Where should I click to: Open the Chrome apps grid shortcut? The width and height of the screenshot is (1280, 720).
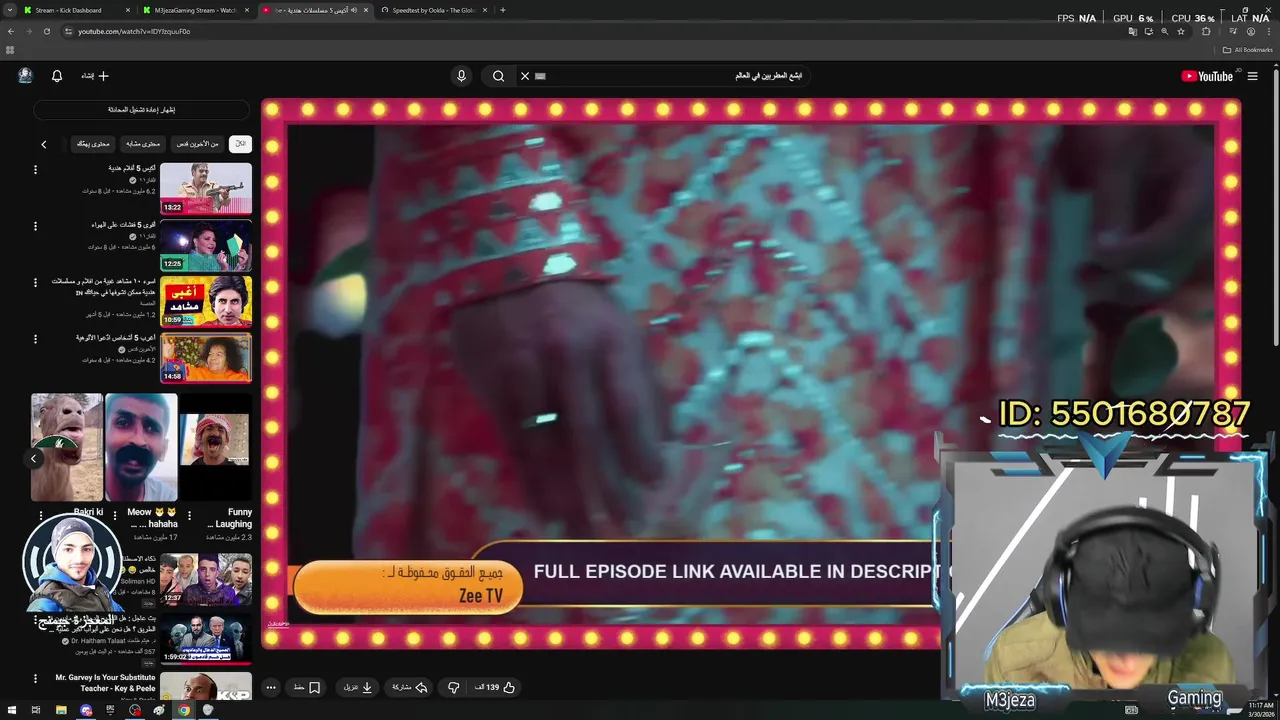pyautogui.click(x=11, y=50)
